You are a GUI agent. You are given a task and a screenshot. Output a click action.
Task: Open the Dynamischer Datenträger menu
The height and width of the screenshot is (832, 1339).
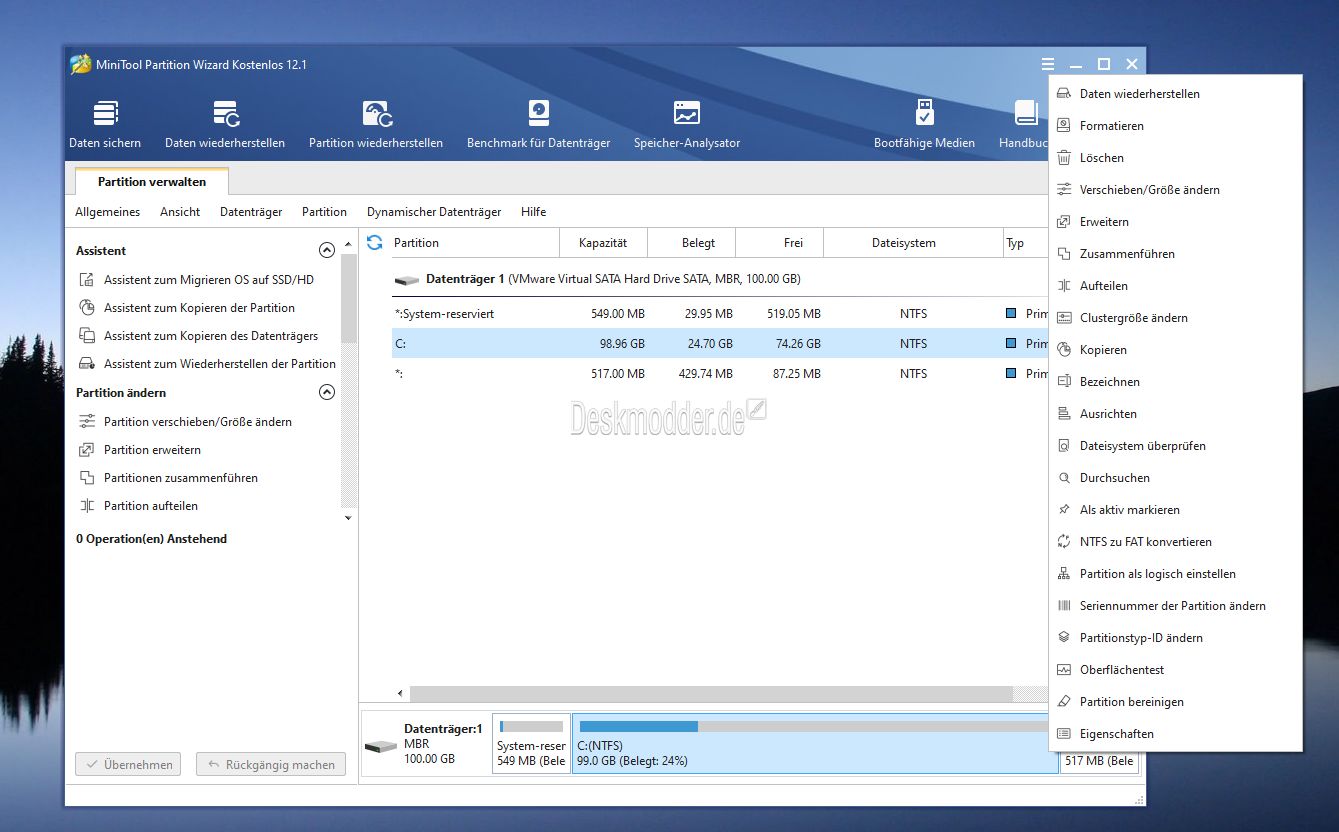click(x=434, y=212)
